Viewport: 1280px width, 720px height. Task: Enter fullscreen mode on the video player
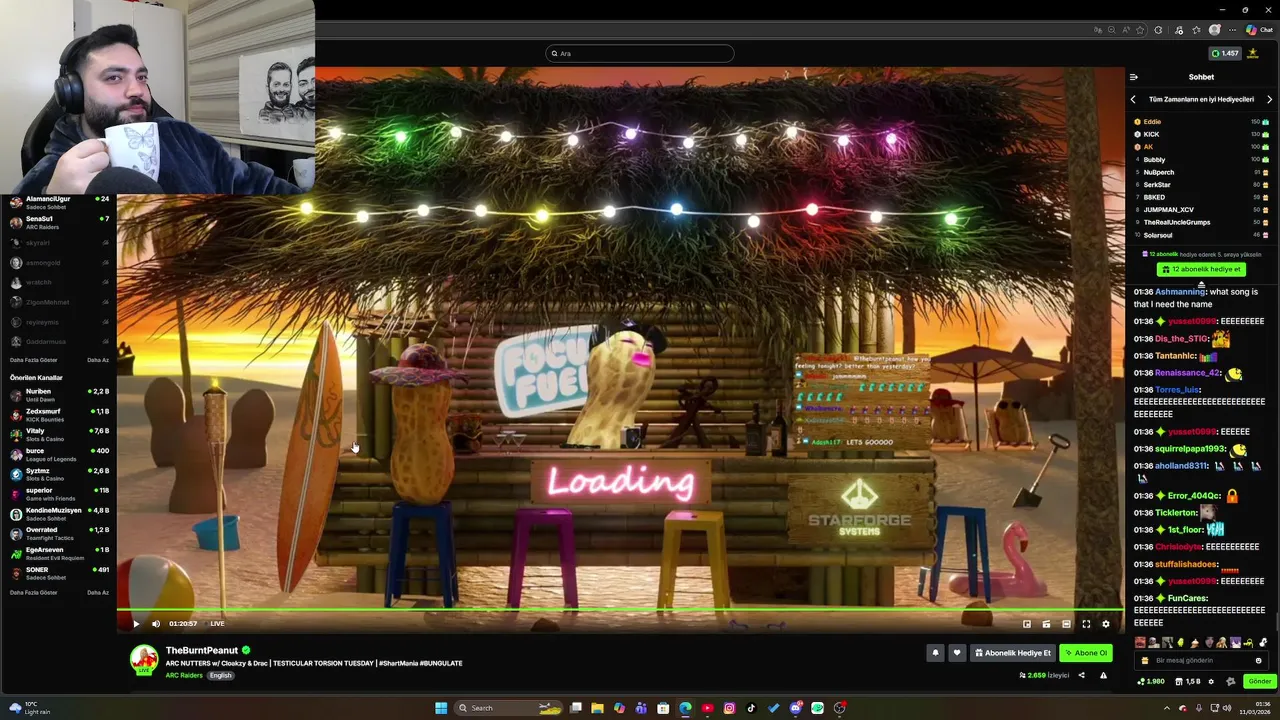coord(1086,624)
